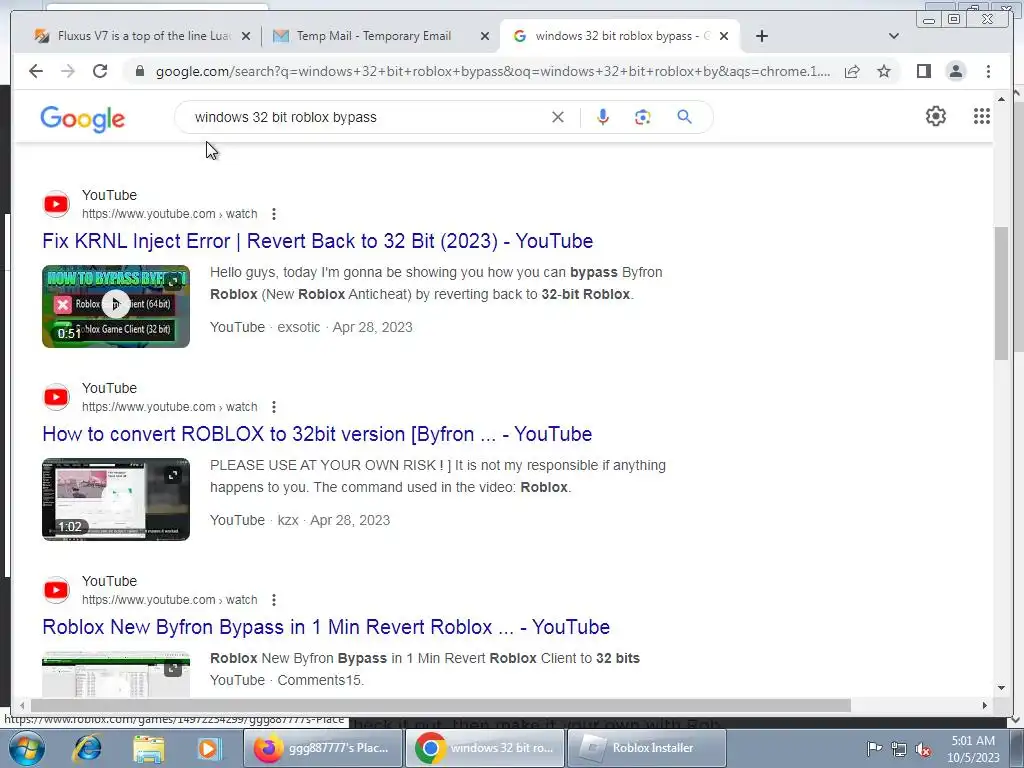1024x768 pixels.
Task: Open Windows Explorer folder on taskbar
Action: 149,748
